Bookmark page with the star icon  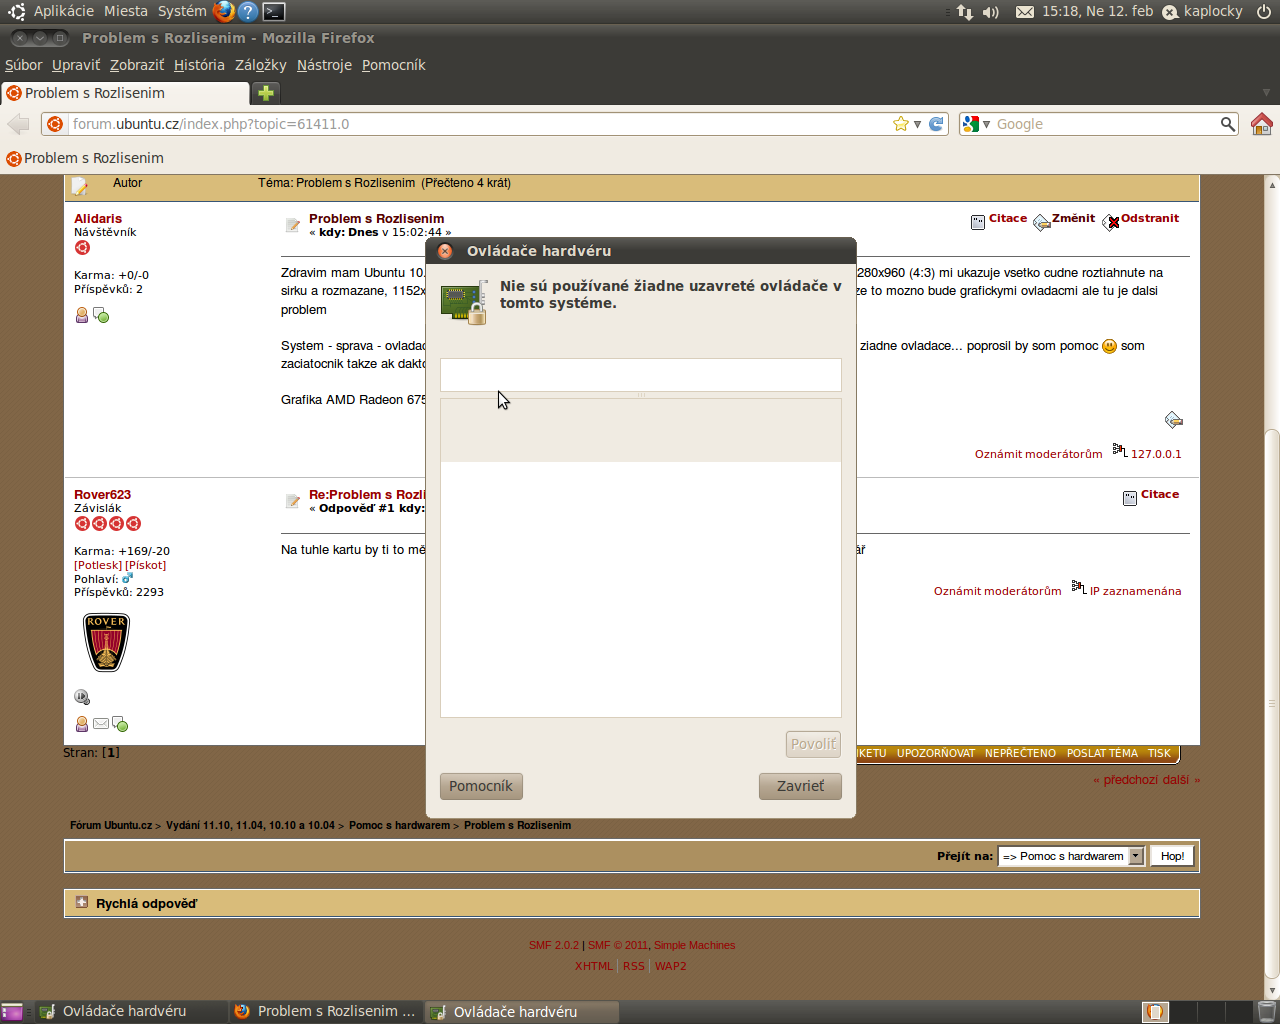(x=900, y=124)
